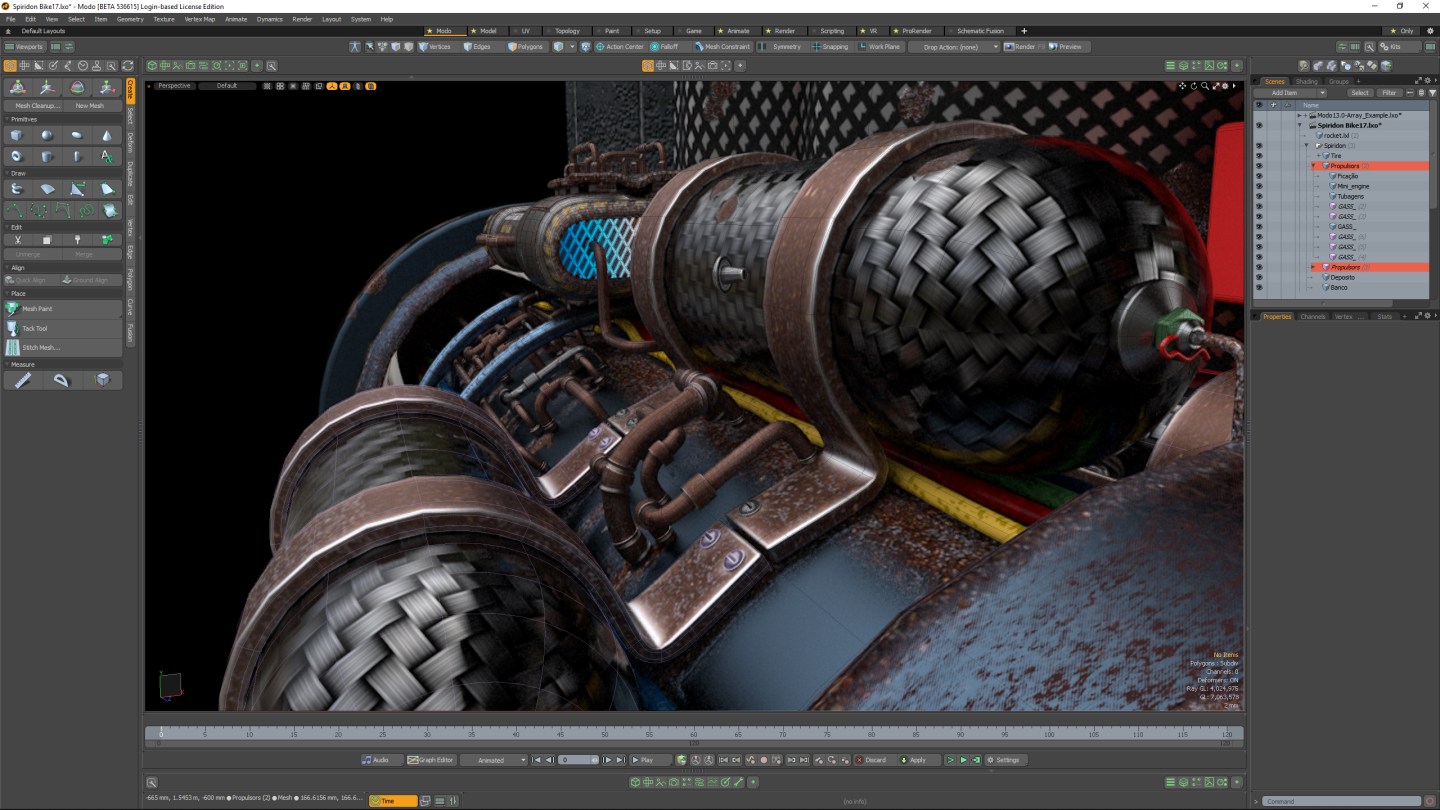Collapse the Spiridon group in scene tree
Image resolution: width=1440 pixels, height=810 pixels.
coord(1307,146)
